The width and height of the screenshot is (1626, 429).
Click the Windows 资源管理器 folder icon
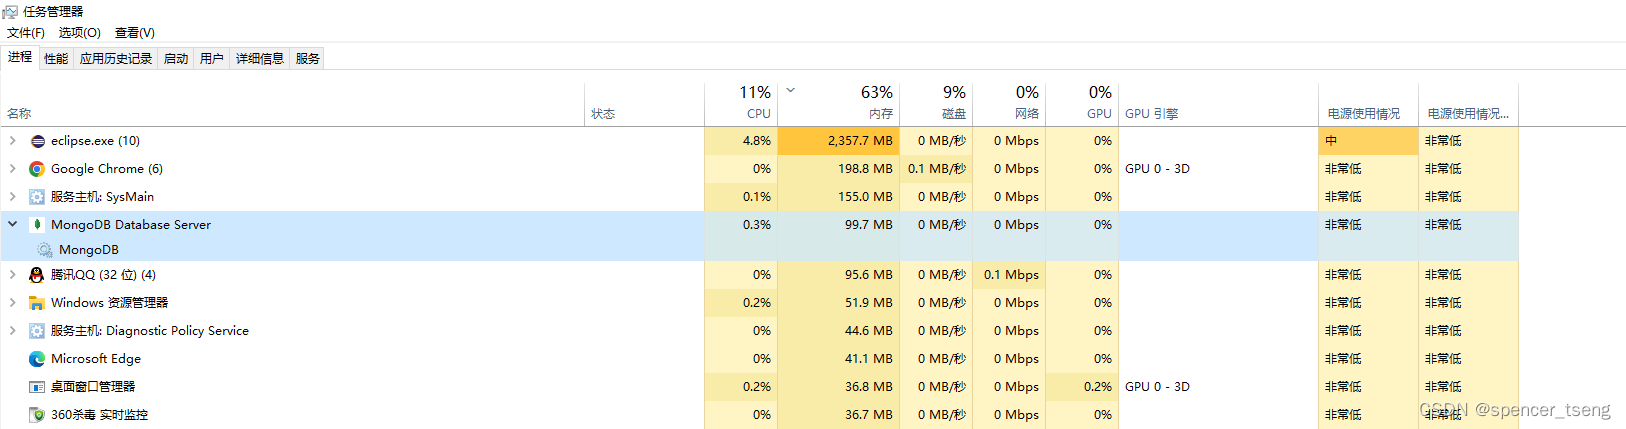(x=37, y=303)
